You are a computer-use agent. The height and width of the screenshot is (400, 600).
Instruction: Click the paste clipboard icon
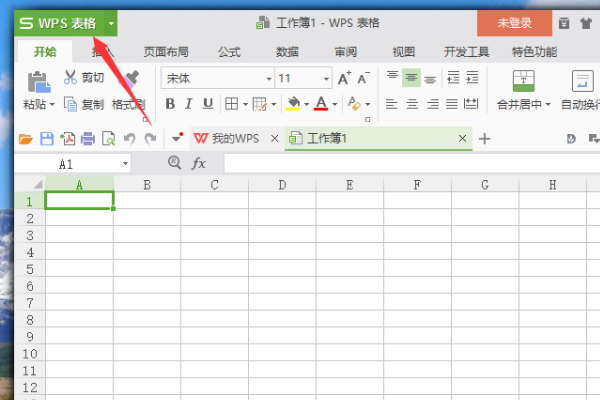[39, 82]
